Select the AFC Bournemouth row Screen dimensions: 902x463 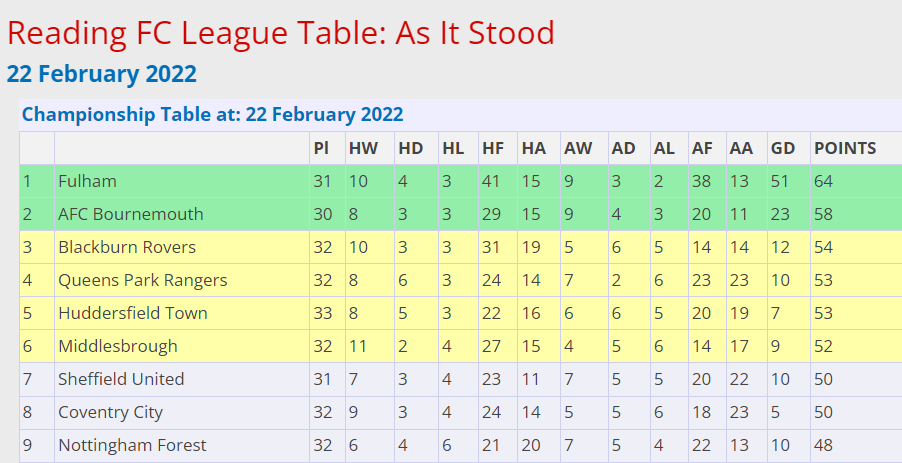460,214
